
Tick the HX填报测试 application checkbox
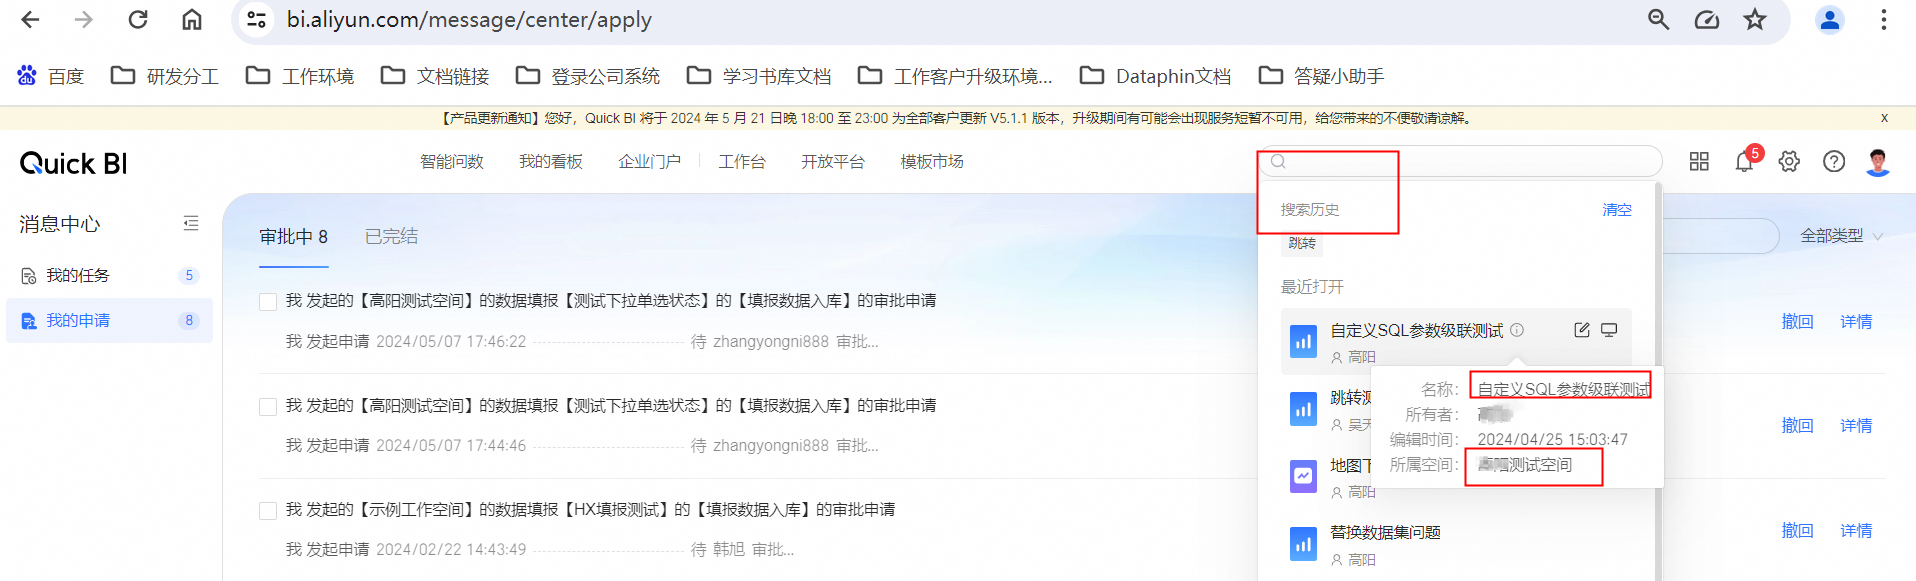coord(268,511)
